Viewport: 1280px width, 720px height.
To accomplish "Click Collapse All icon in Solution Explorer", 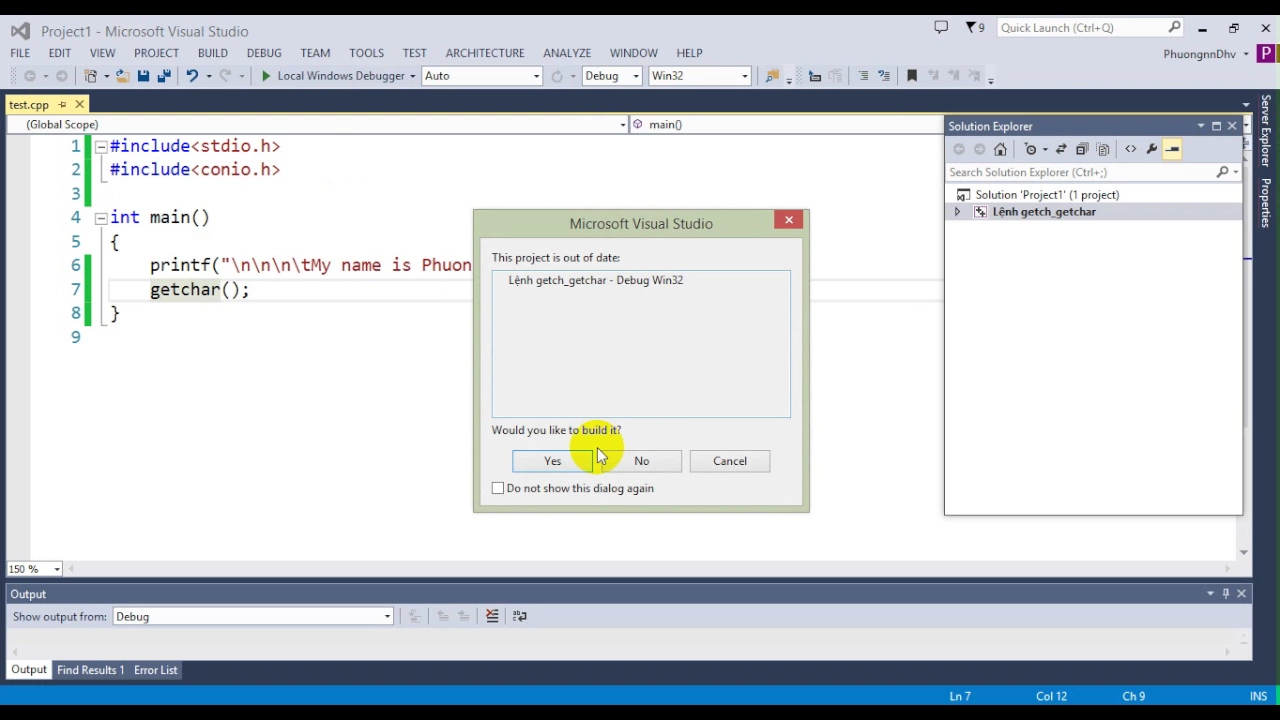I will click(x=1082, y=149).
